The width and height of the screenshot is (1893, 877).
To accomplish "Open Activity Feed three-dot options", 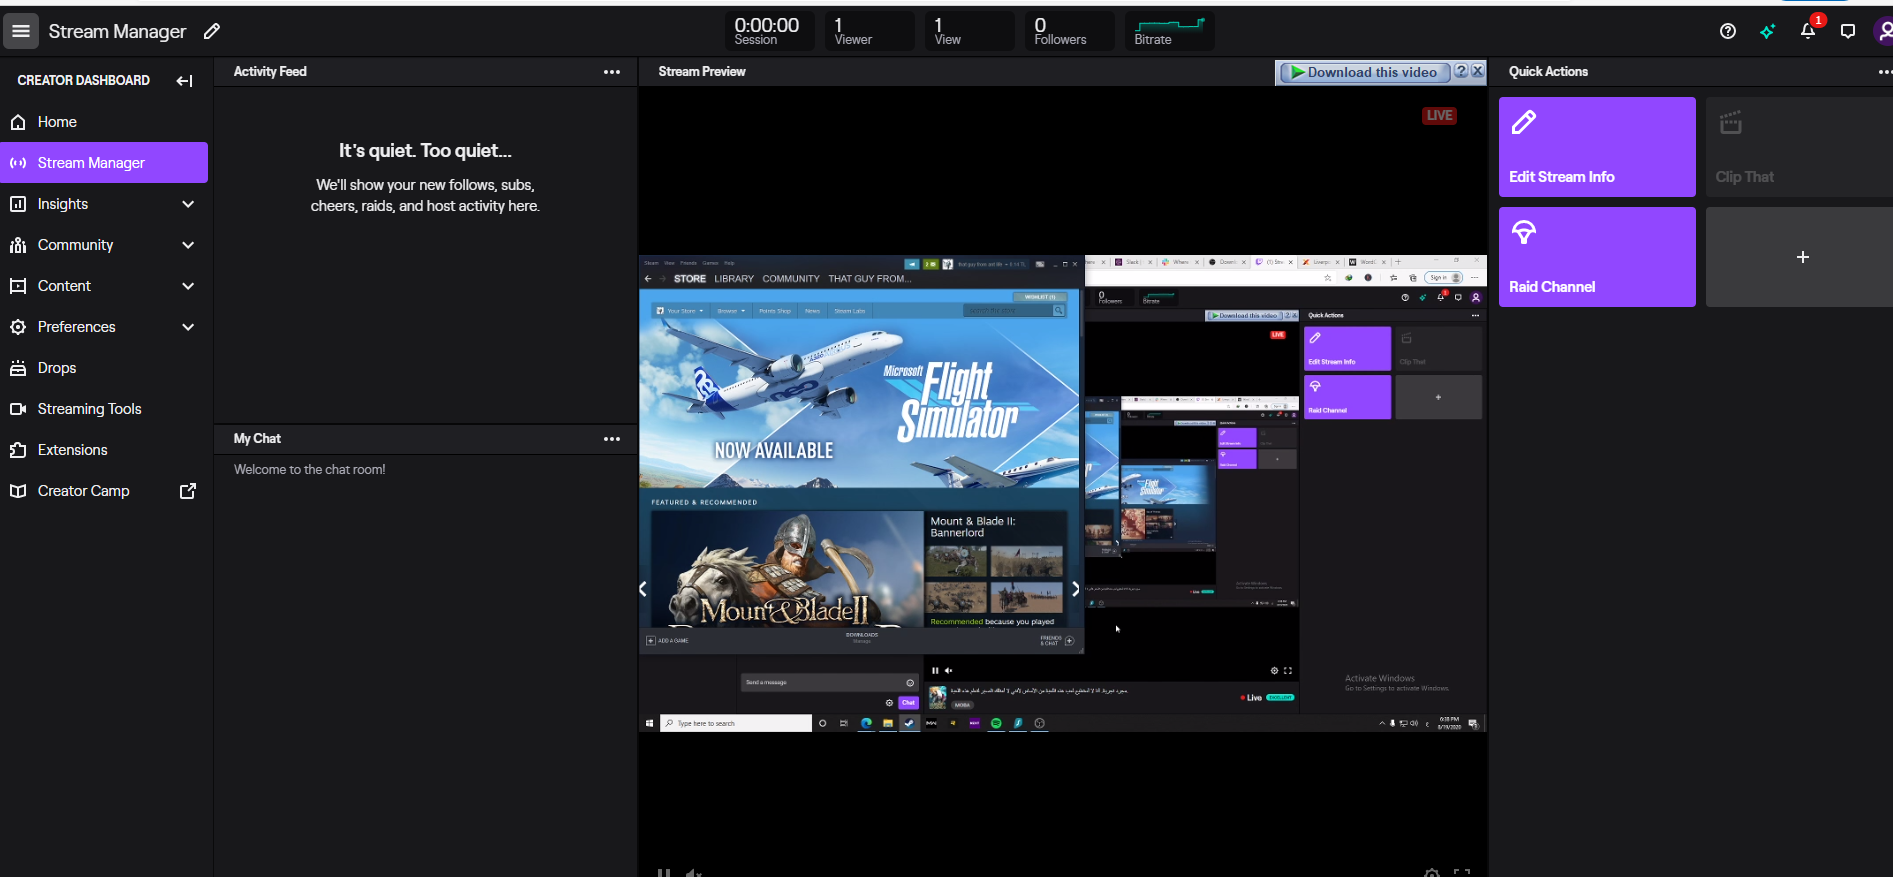I will (x=612, y=72).
